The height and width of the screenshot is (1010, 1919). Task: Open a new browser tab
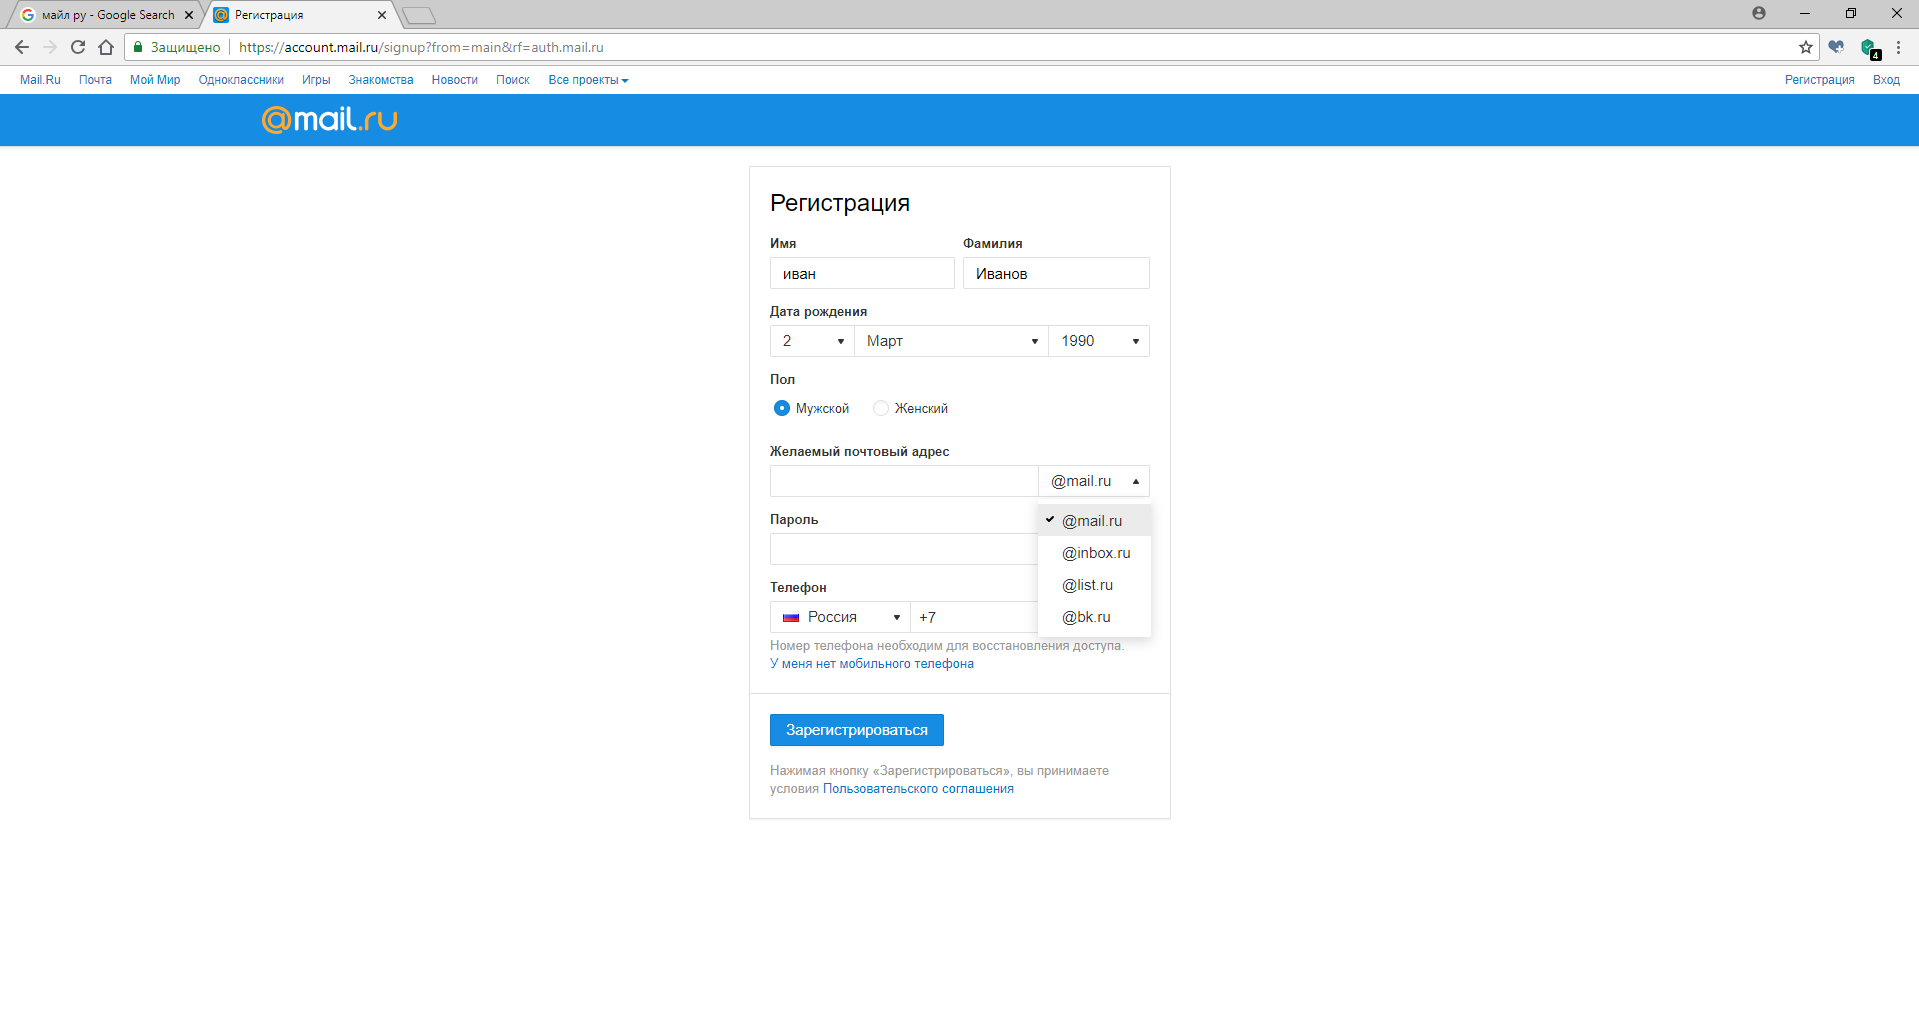pos(419,15)
